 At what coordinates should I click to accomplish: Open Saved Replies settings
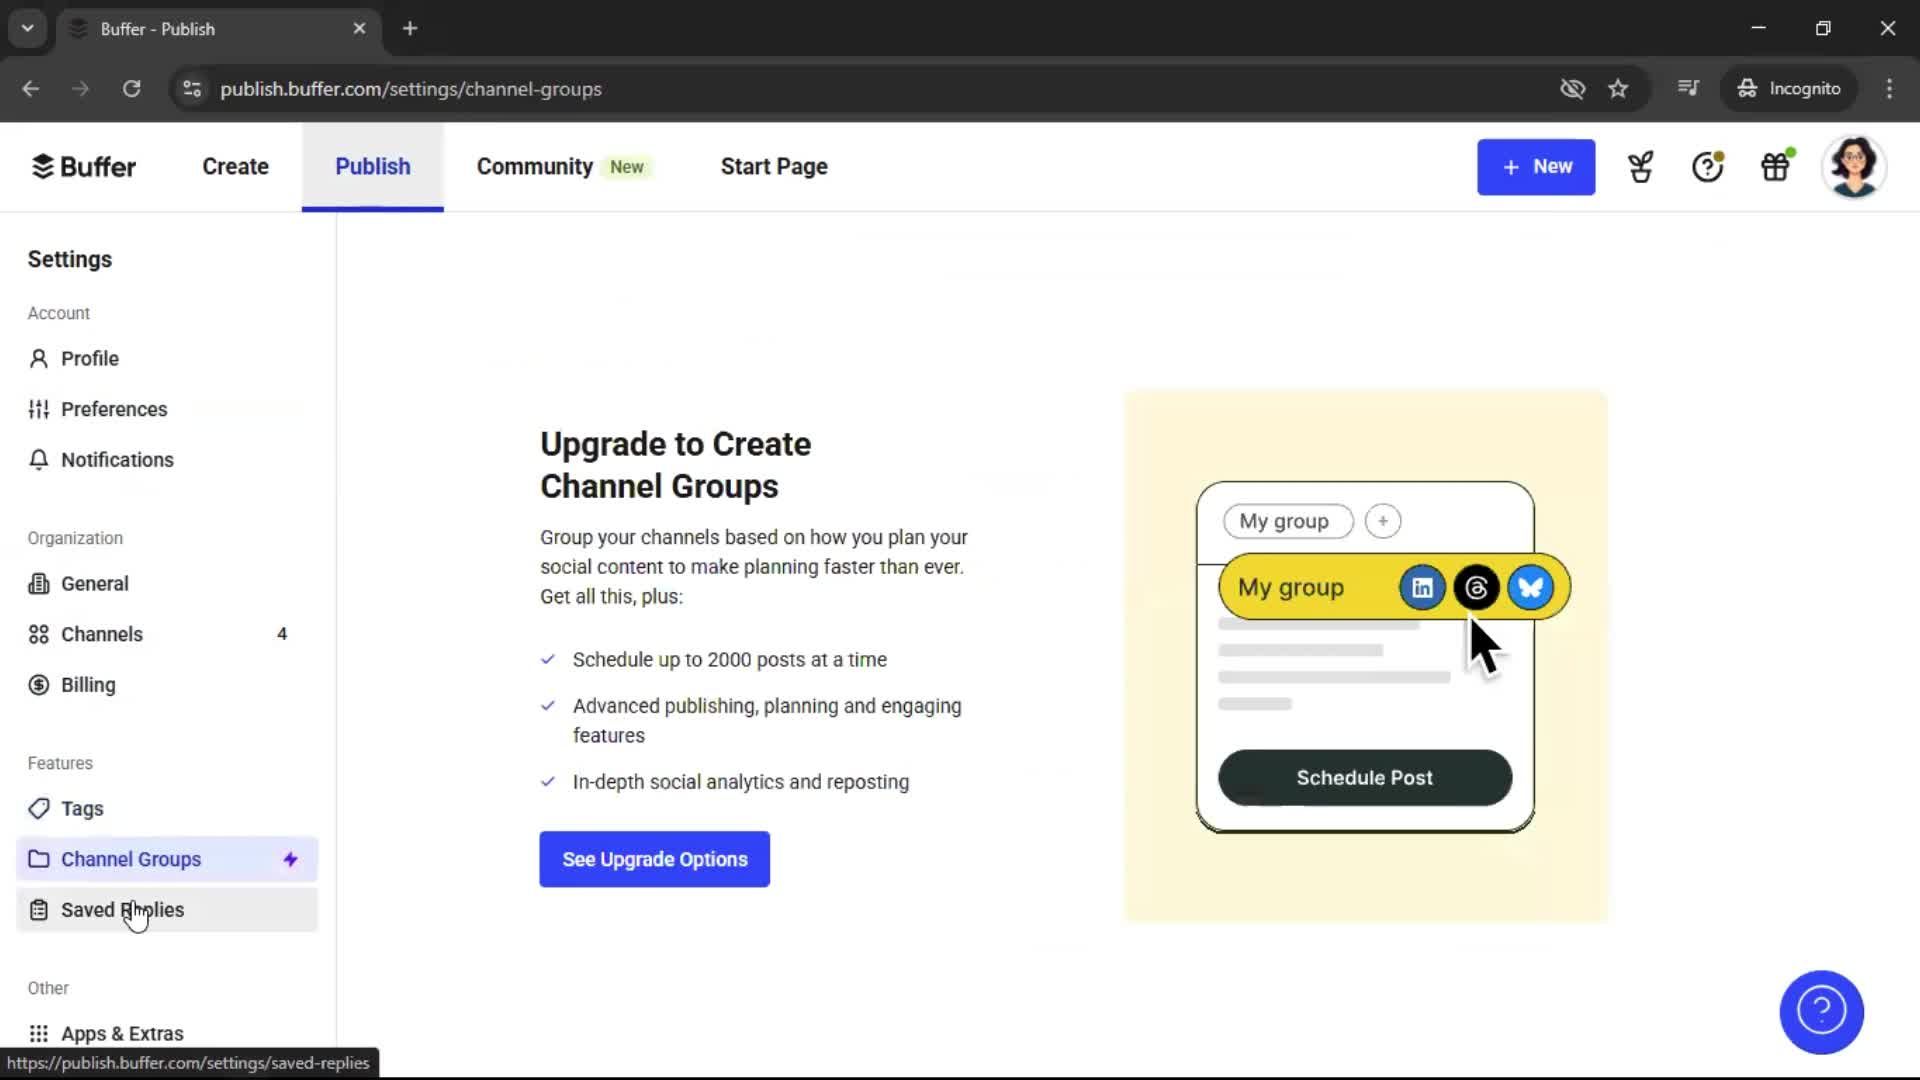(x=122, y=910)
